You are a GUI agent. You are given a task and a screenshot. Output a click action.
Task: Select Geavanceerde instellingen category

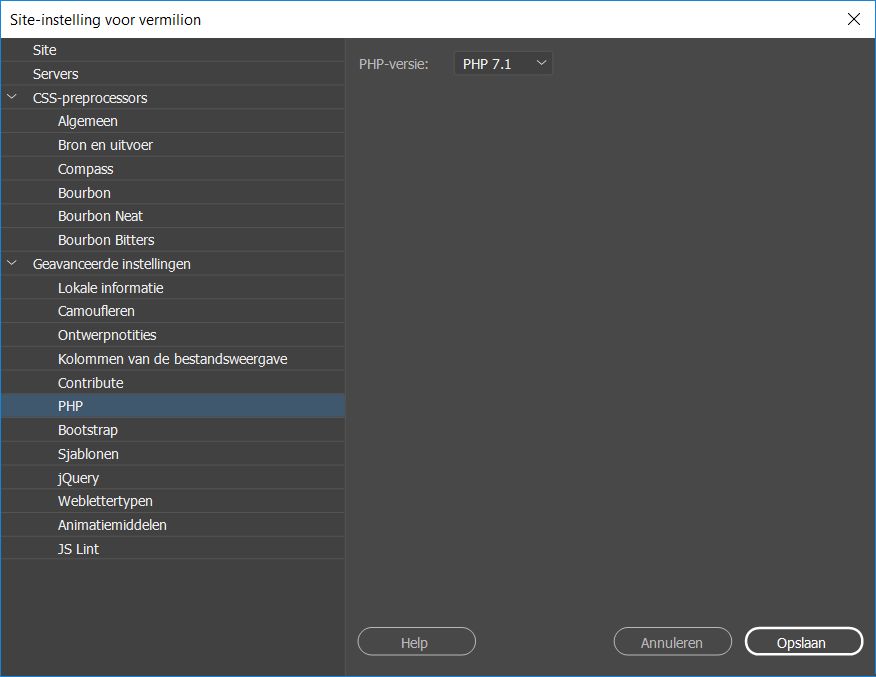click(x=173, y=264)
